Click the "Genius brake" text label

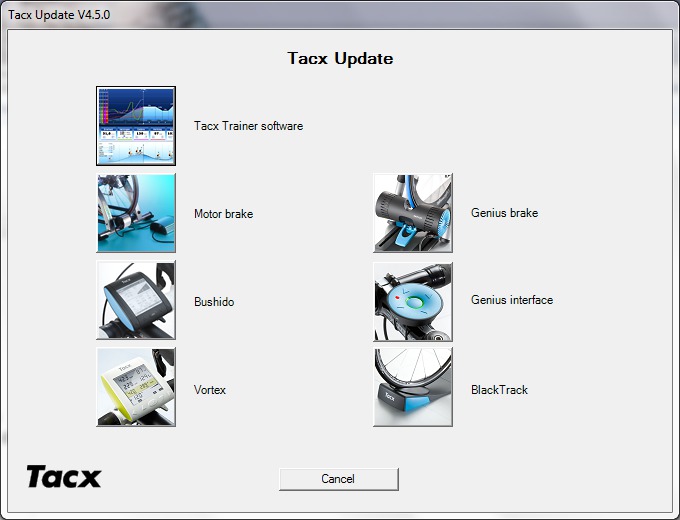[504, 213]
